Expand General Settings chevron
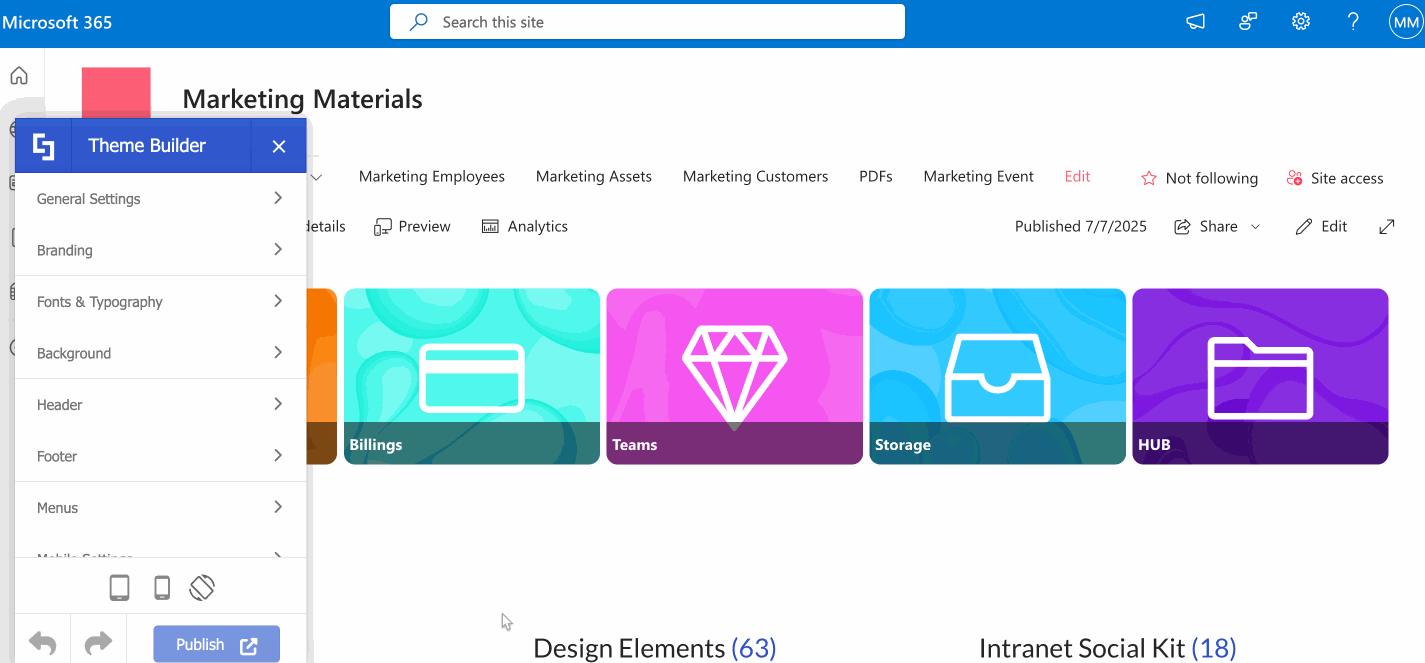 pyautogui.click(x=278, y=198)
